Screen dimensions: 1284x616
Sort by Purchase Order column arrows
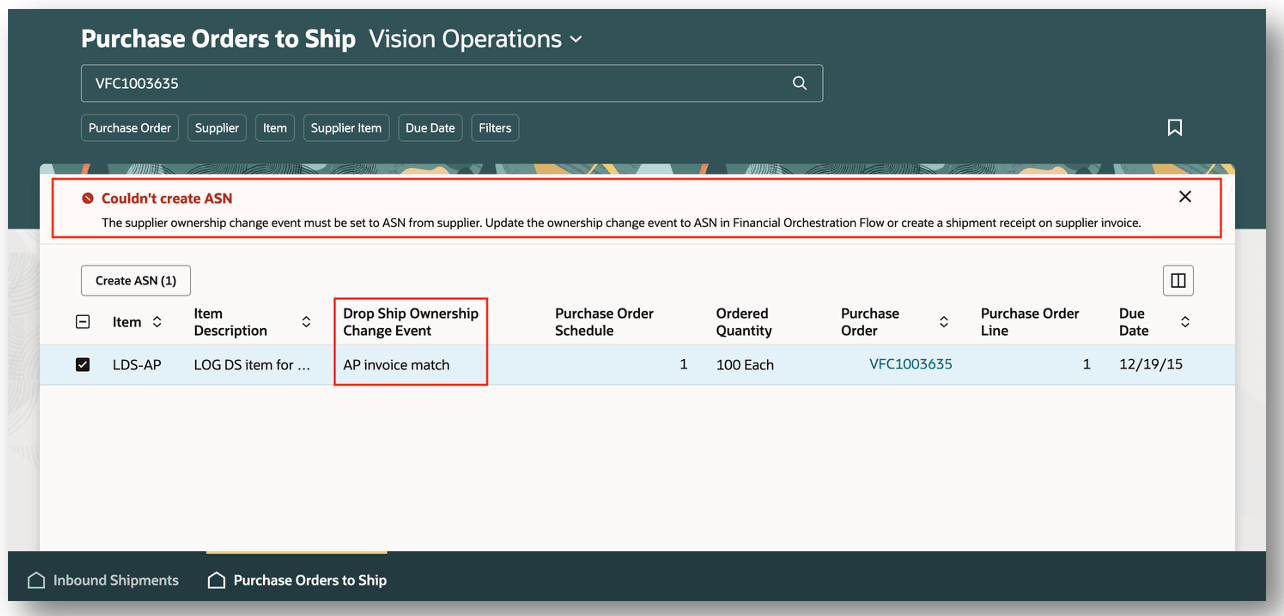pos(943,322)
